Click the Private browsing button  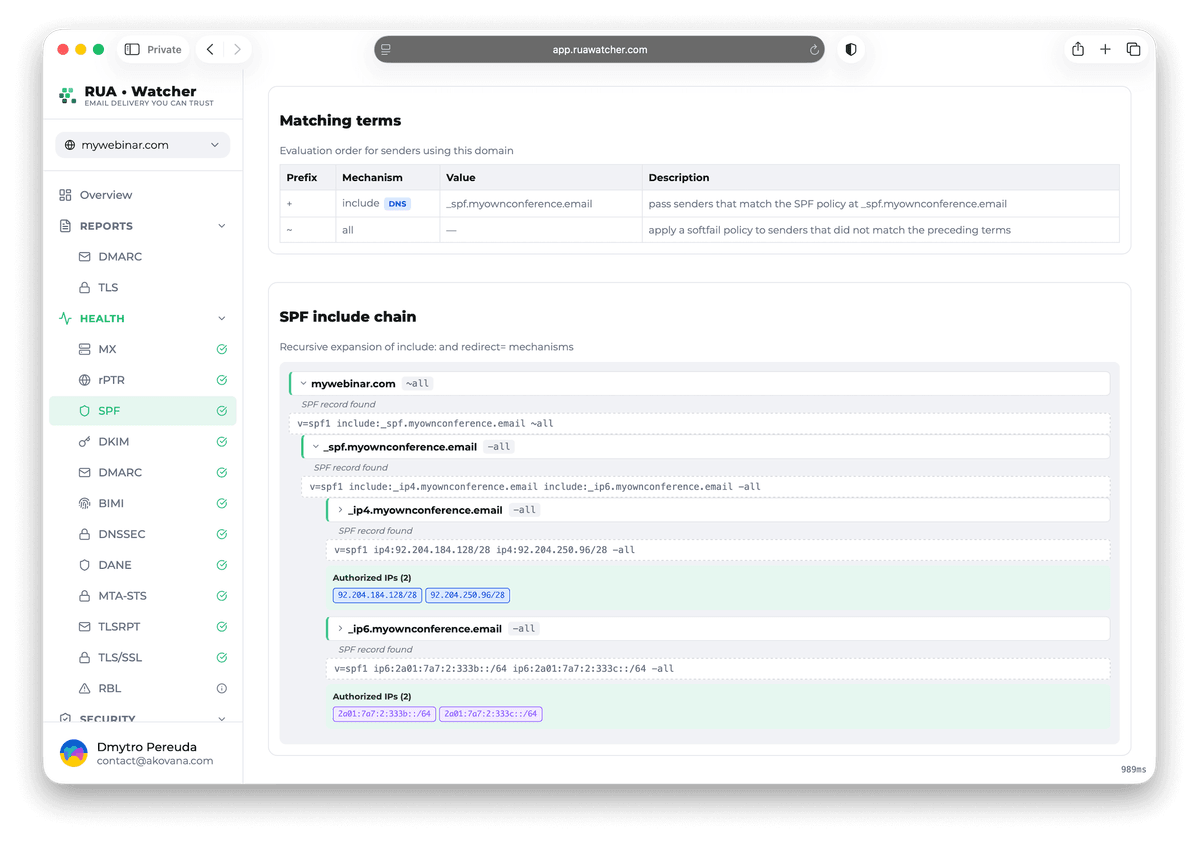[x=154, y=50]
